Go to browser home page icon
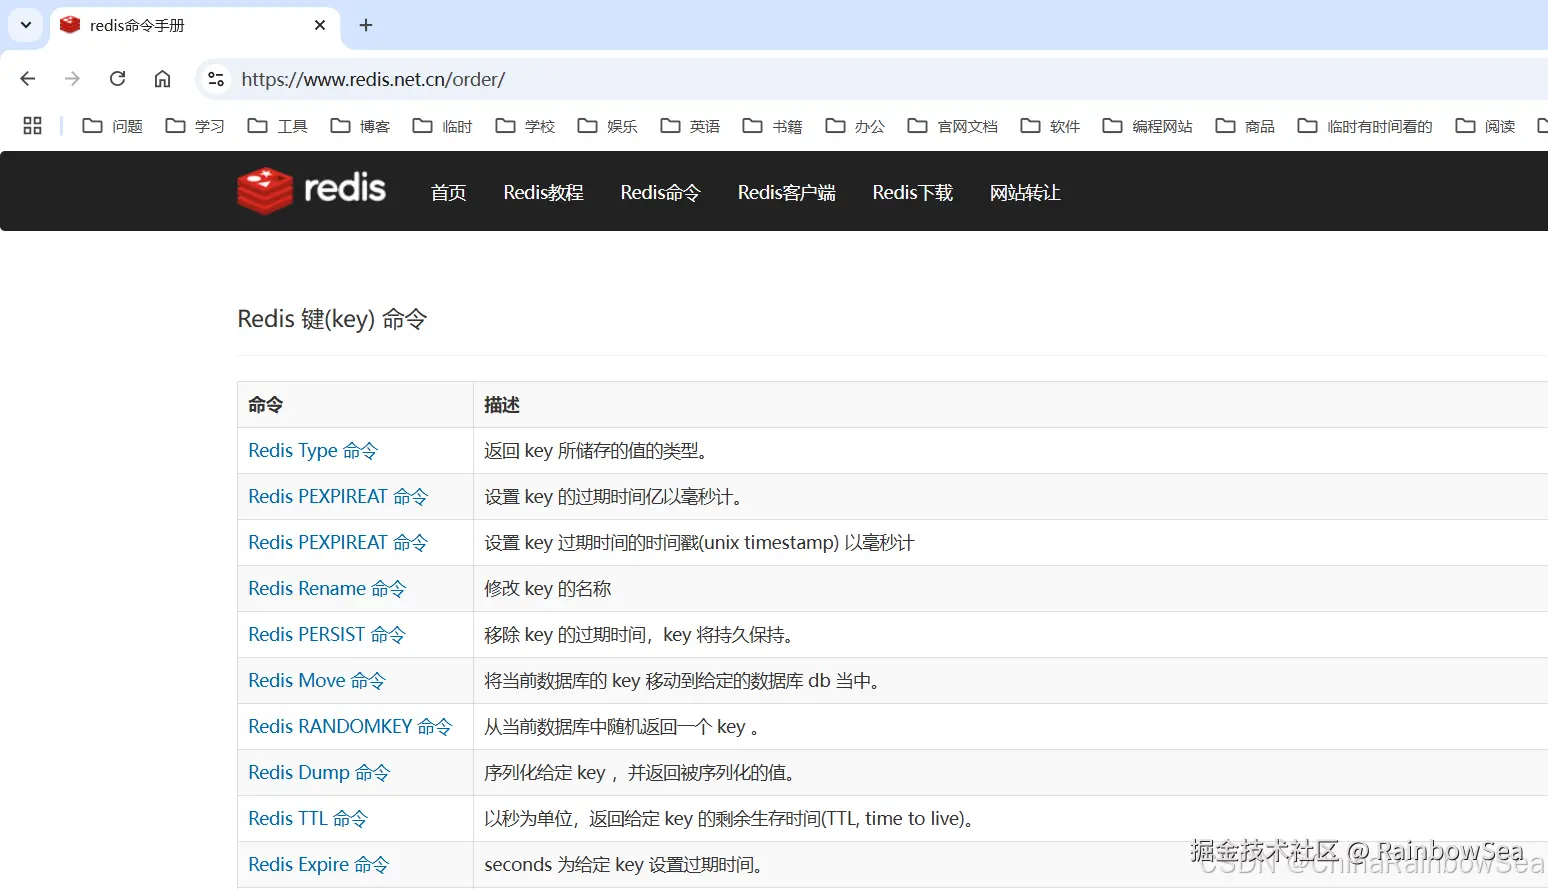Viewport: 1548px width, 889px height. (162, 79)
